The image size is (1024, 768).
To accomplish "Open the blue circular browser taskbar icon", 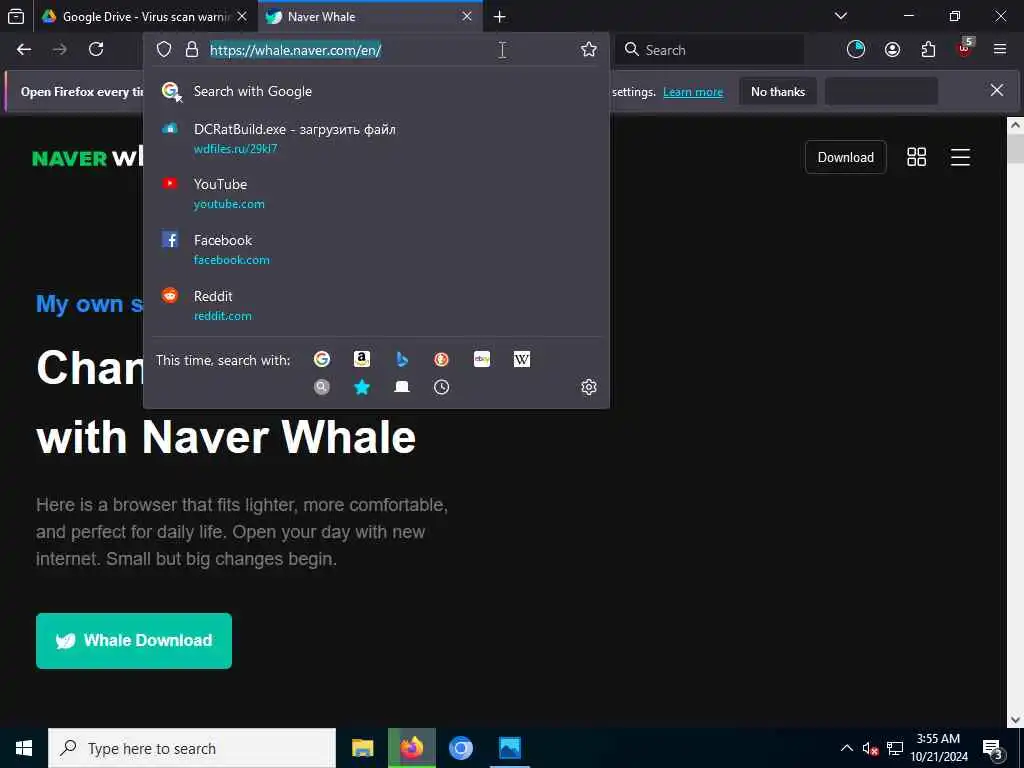I will (x=460, y=748).
